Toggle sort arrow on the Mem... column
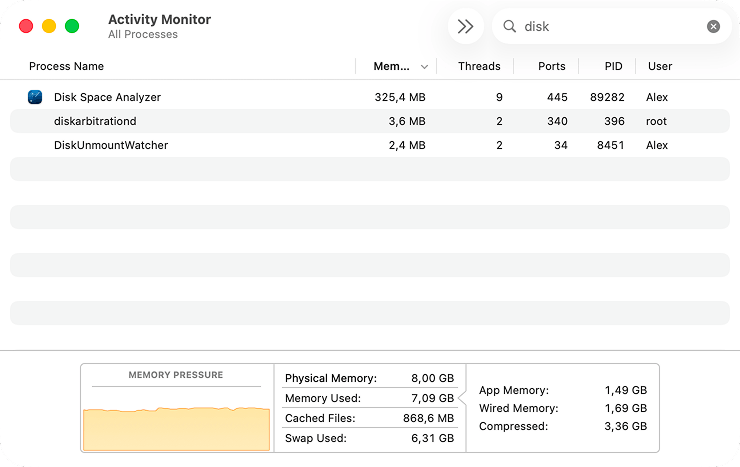Viewport: 740px width, 467px height. point(424,67)
